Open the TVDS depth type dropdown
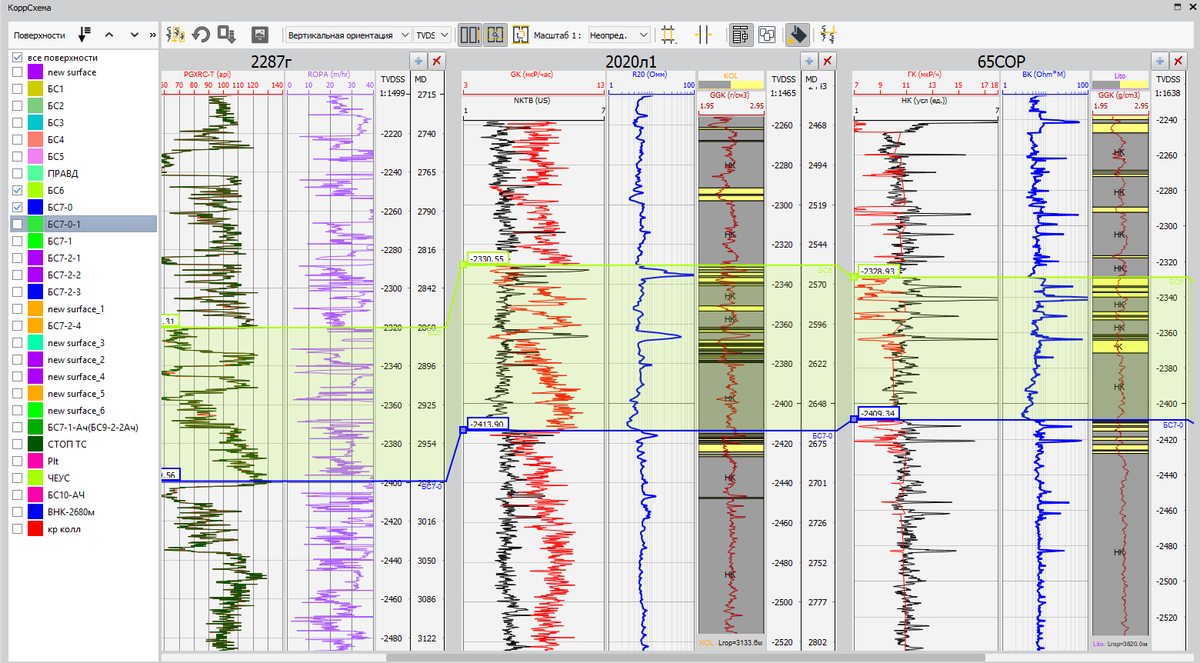This screenshot has height=663, width=1200. coord(431,34)
